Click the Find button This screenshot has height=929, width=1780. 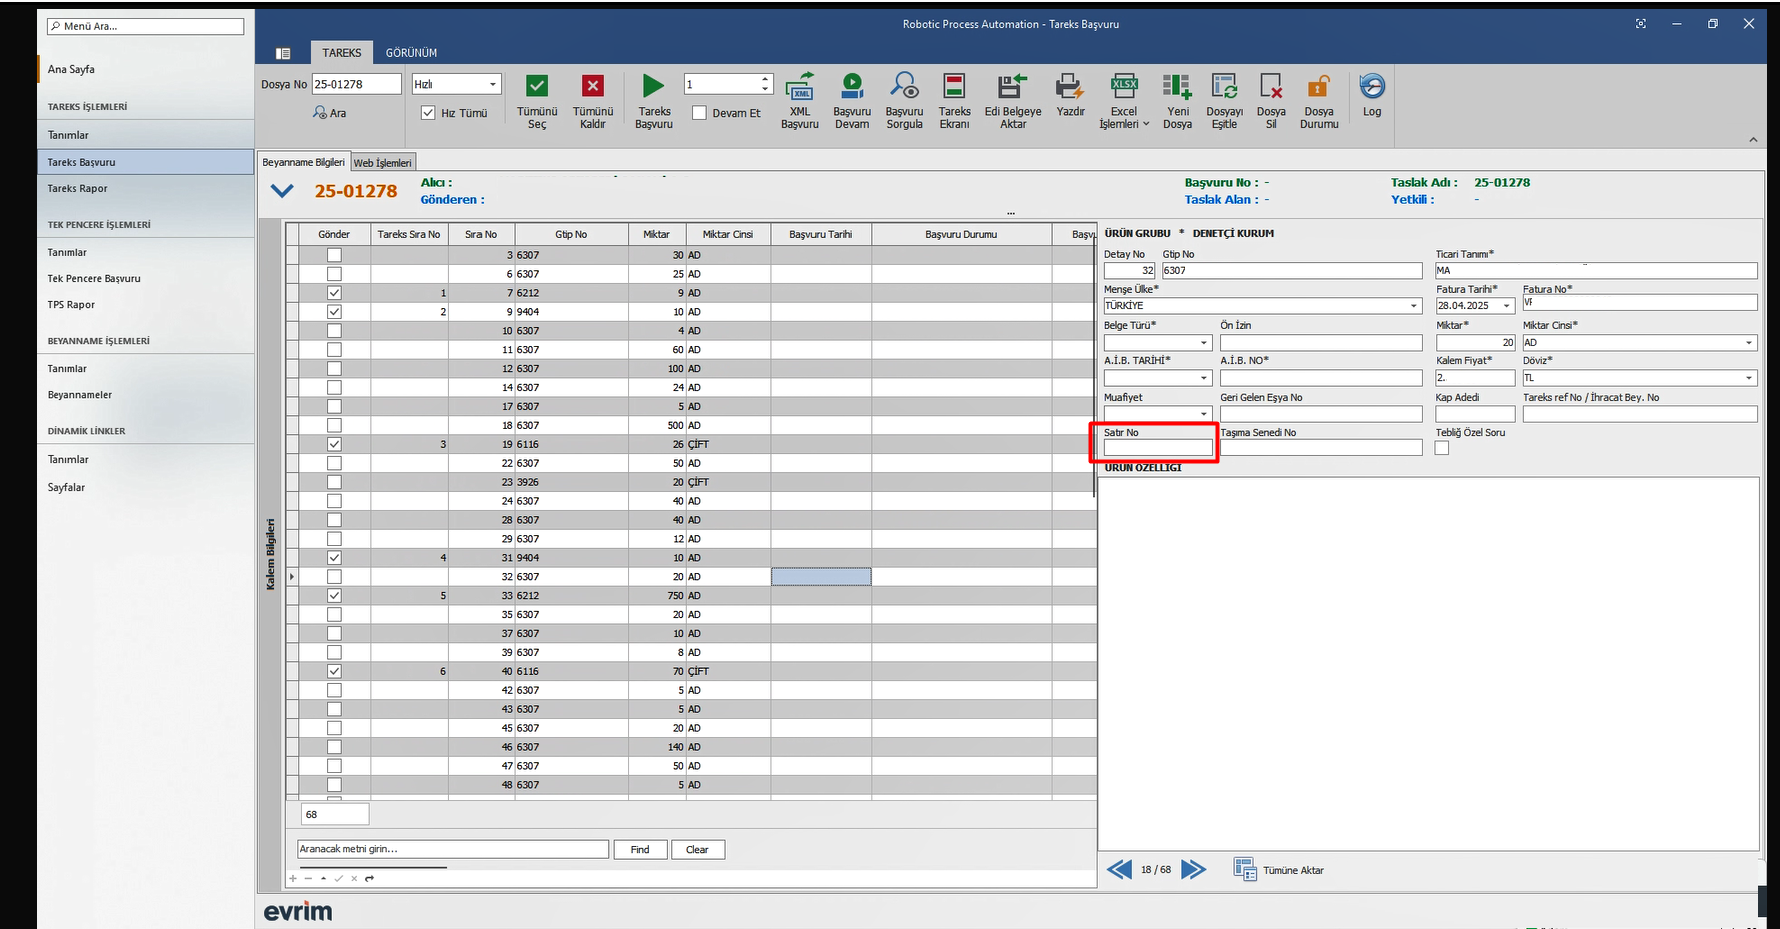[x=640, y=849]
